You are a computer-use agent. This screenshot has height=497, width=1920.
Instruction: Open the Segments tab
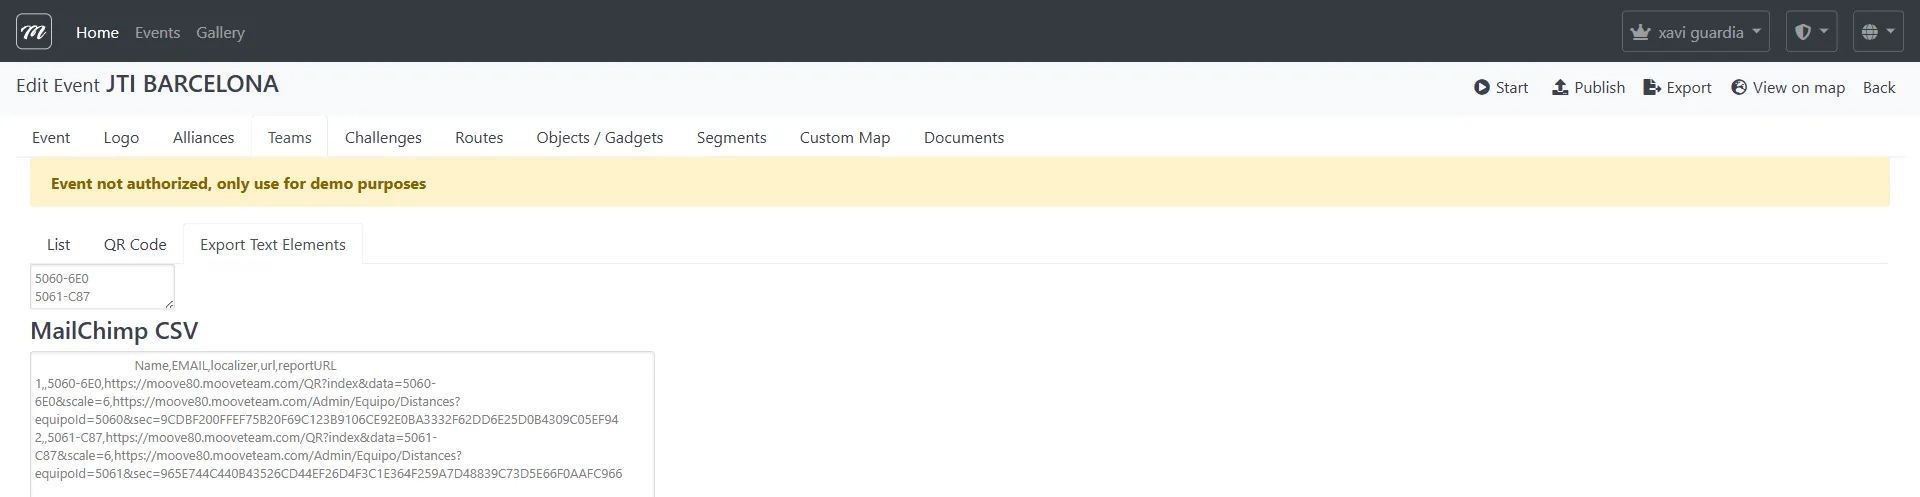(731, 137)
